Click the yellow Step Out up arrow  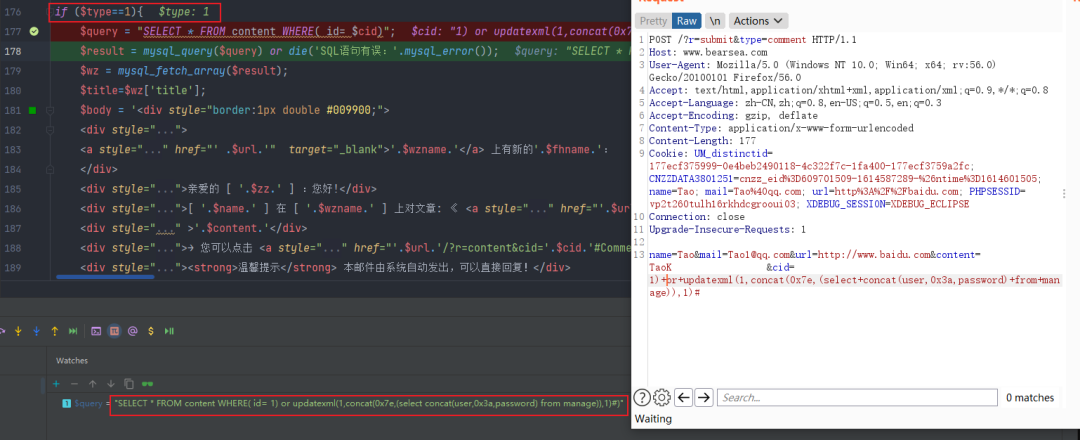click(x=54, y=331)
